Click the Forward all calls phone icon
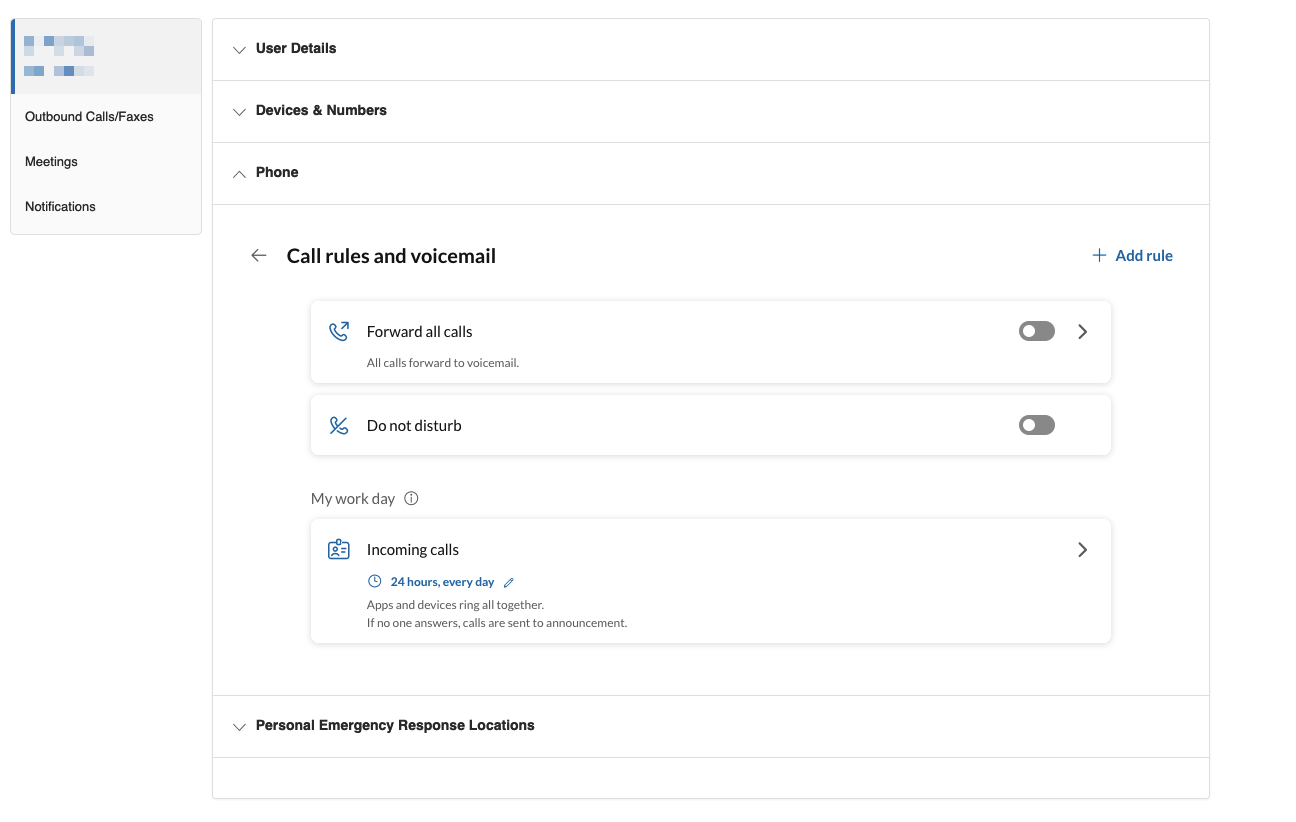This screenshot has width=1296, height=822. click(339, 332)
